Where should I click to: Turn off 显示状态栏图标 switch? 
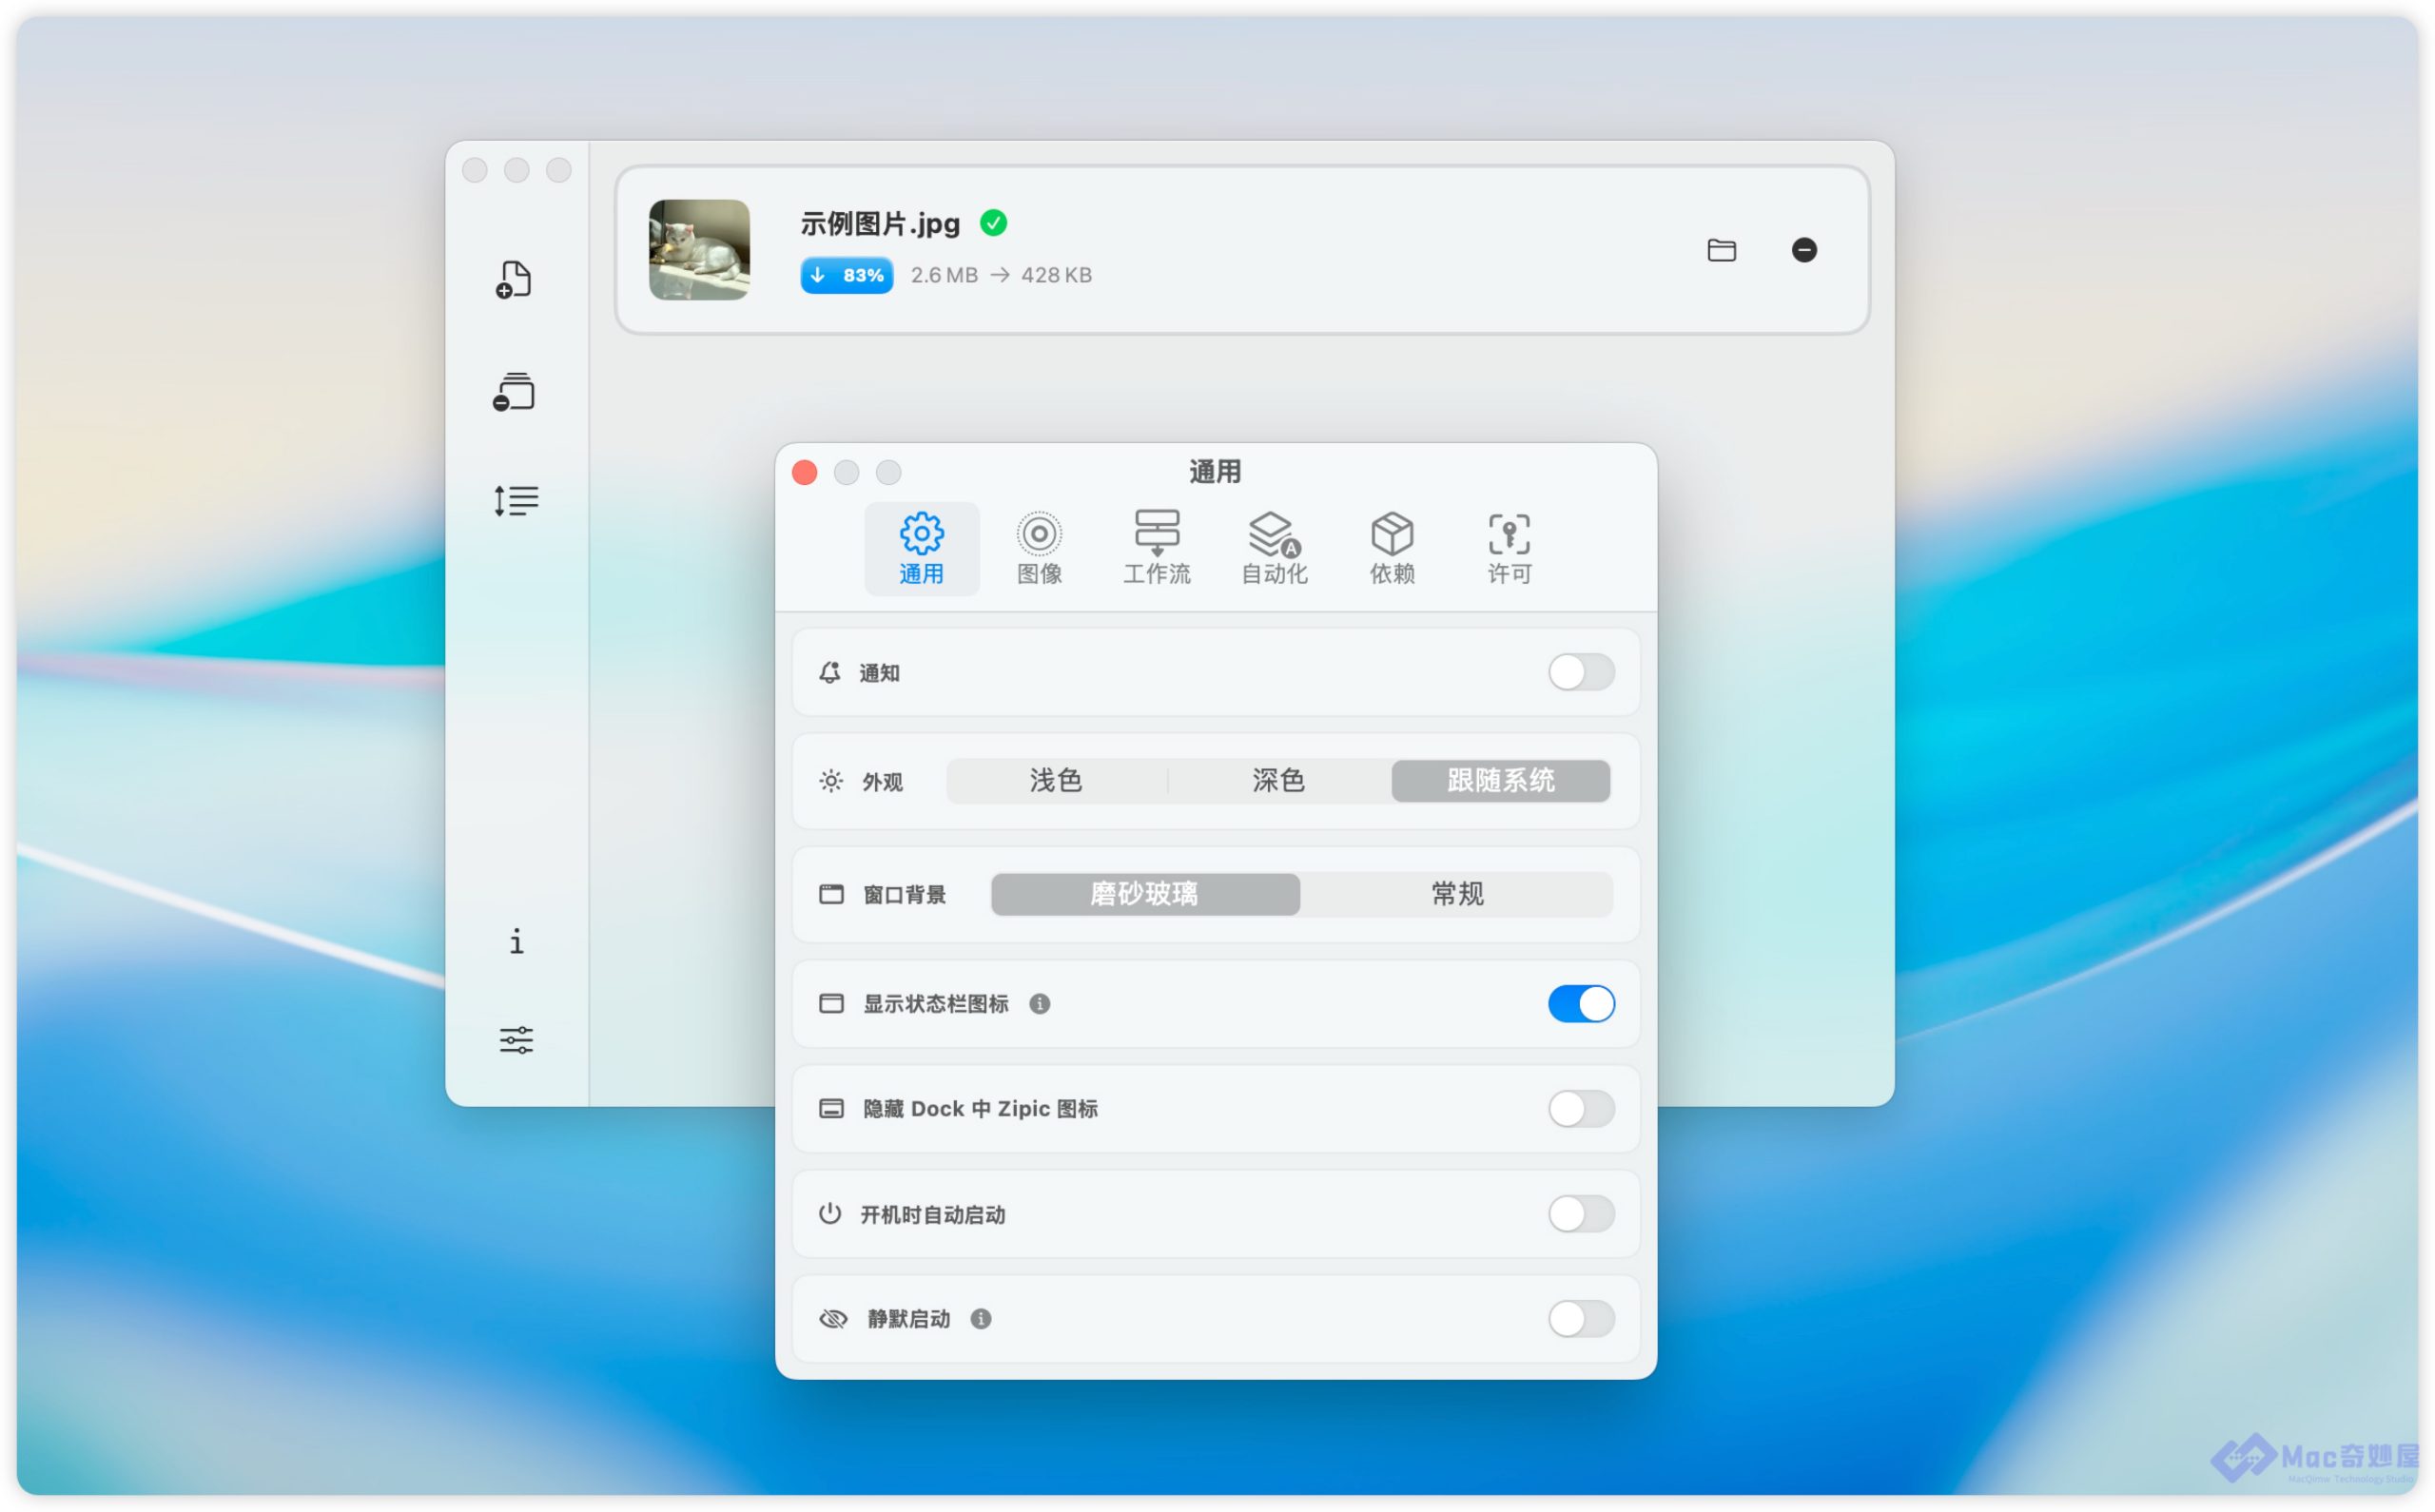point(1581,1004)
